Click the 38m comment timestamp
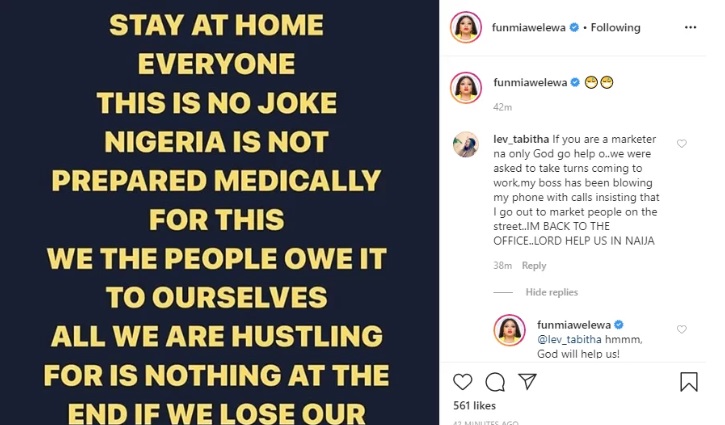 (503, 266)
